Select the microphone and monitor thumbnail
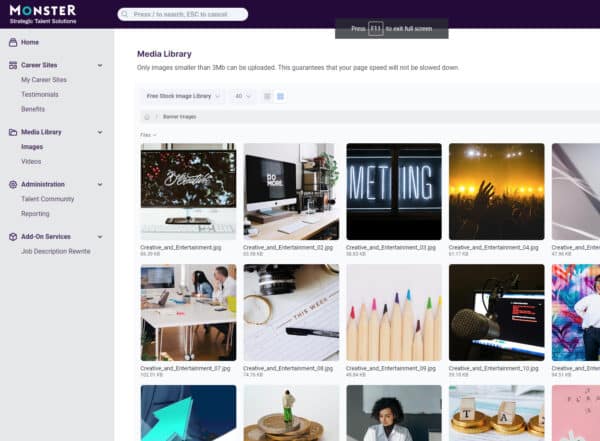This screenshot has width=600, height=441. click(497, 312)
